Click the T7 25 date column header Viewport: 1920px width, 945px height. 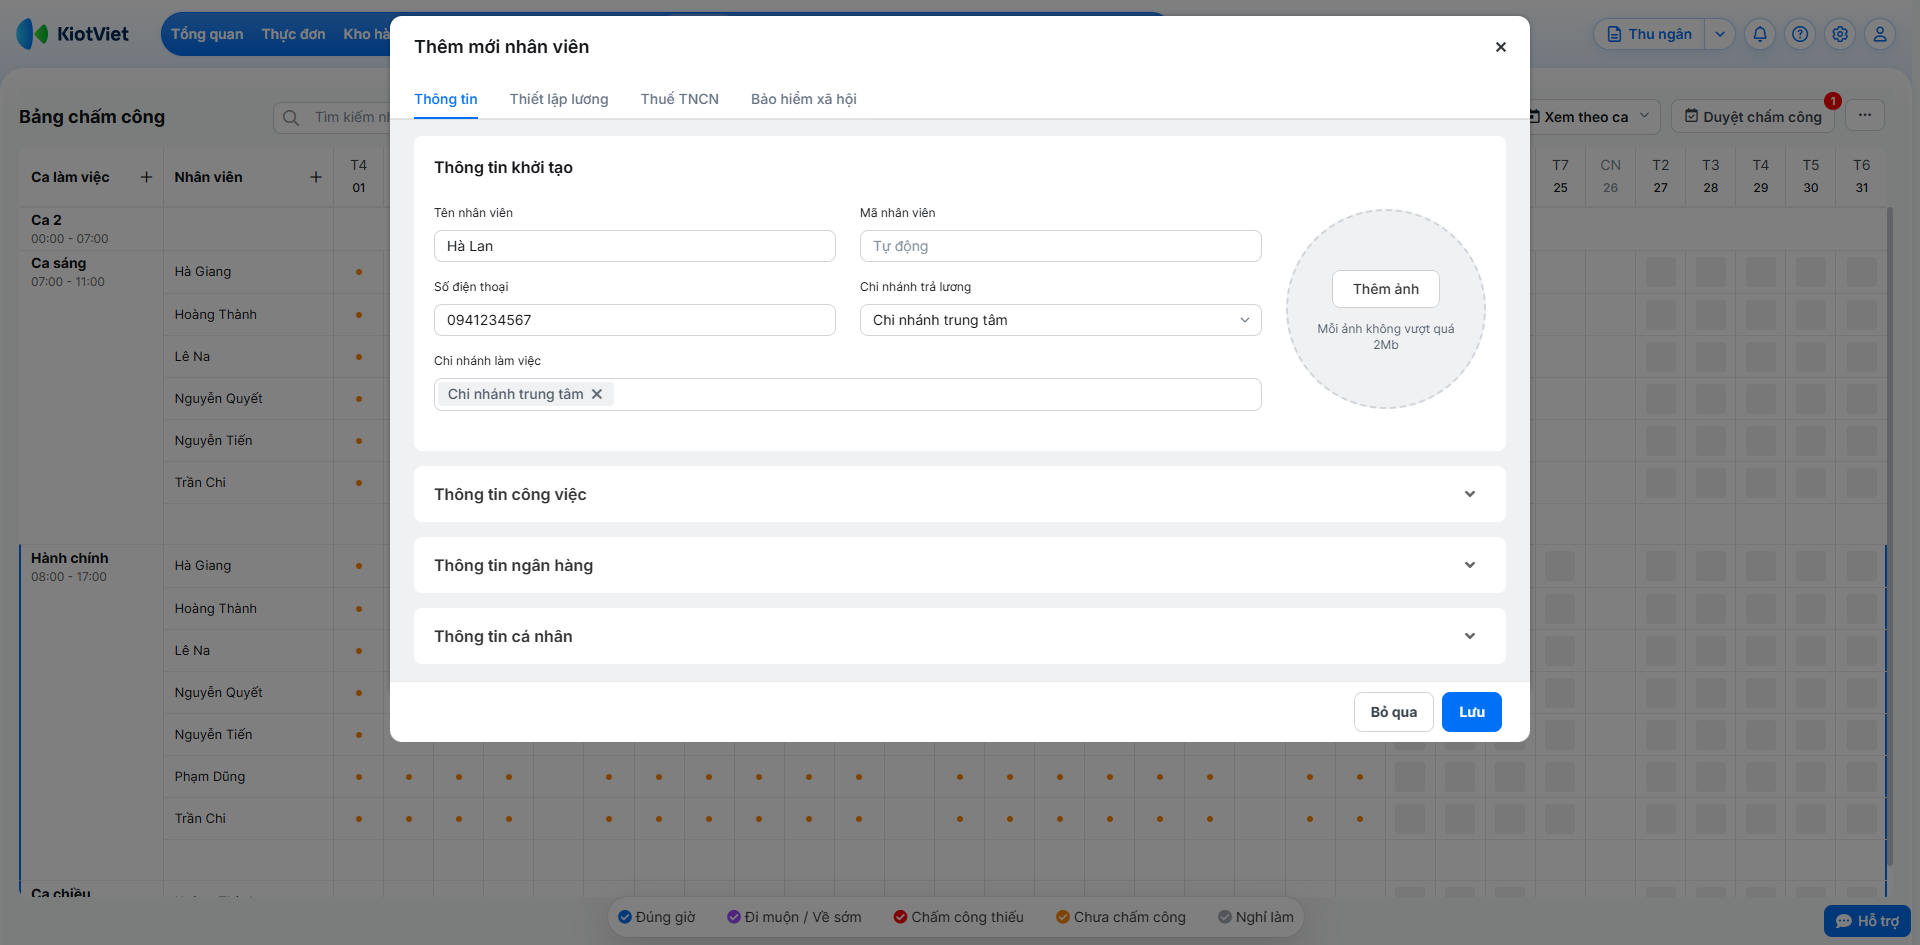coord(1560,176)
